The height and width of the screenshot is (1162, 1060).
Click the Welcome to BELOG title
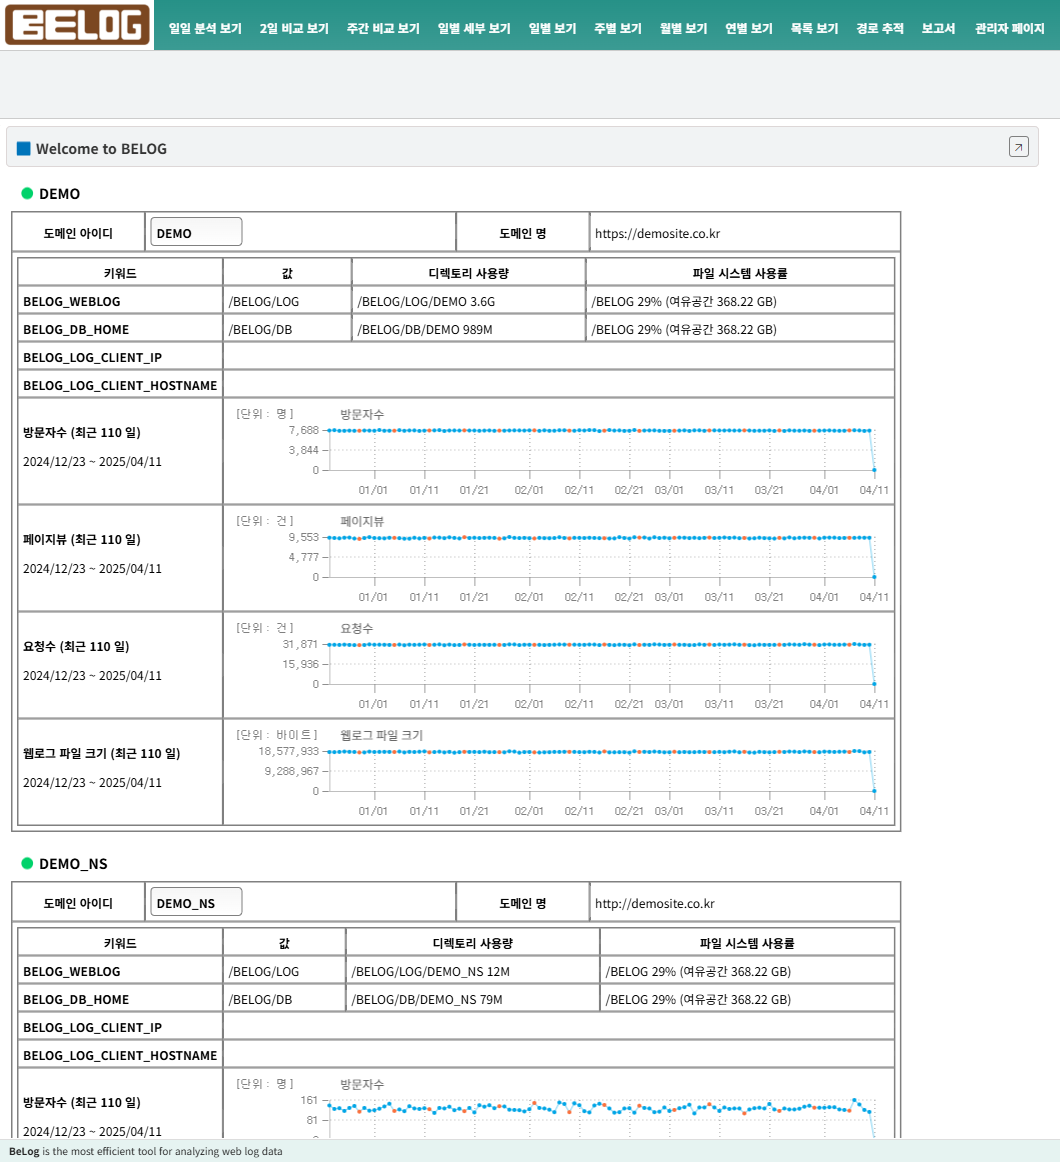click(x=102, y=149)
